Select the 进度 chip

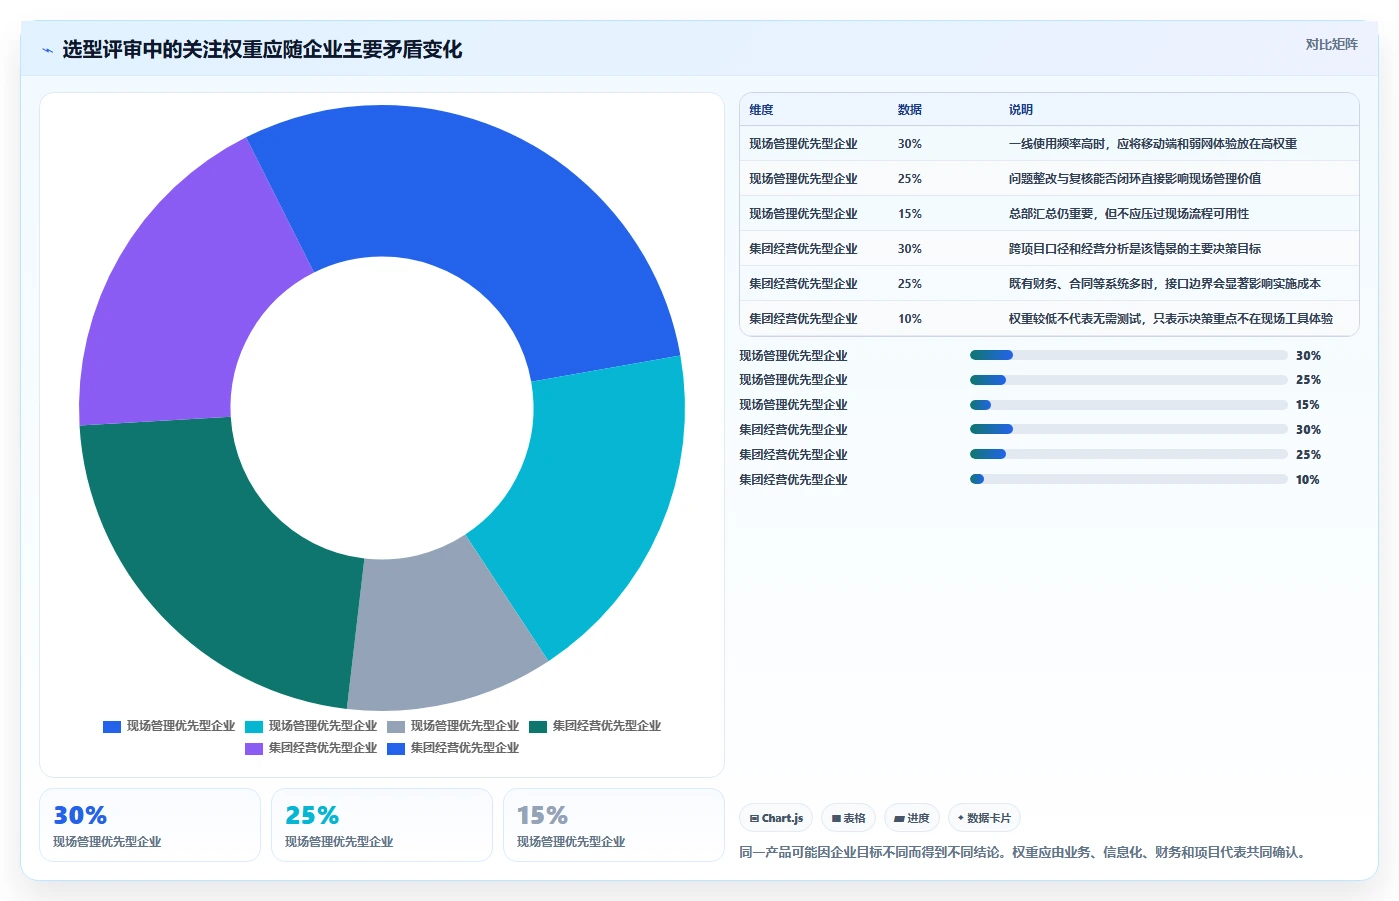[912, 818]
